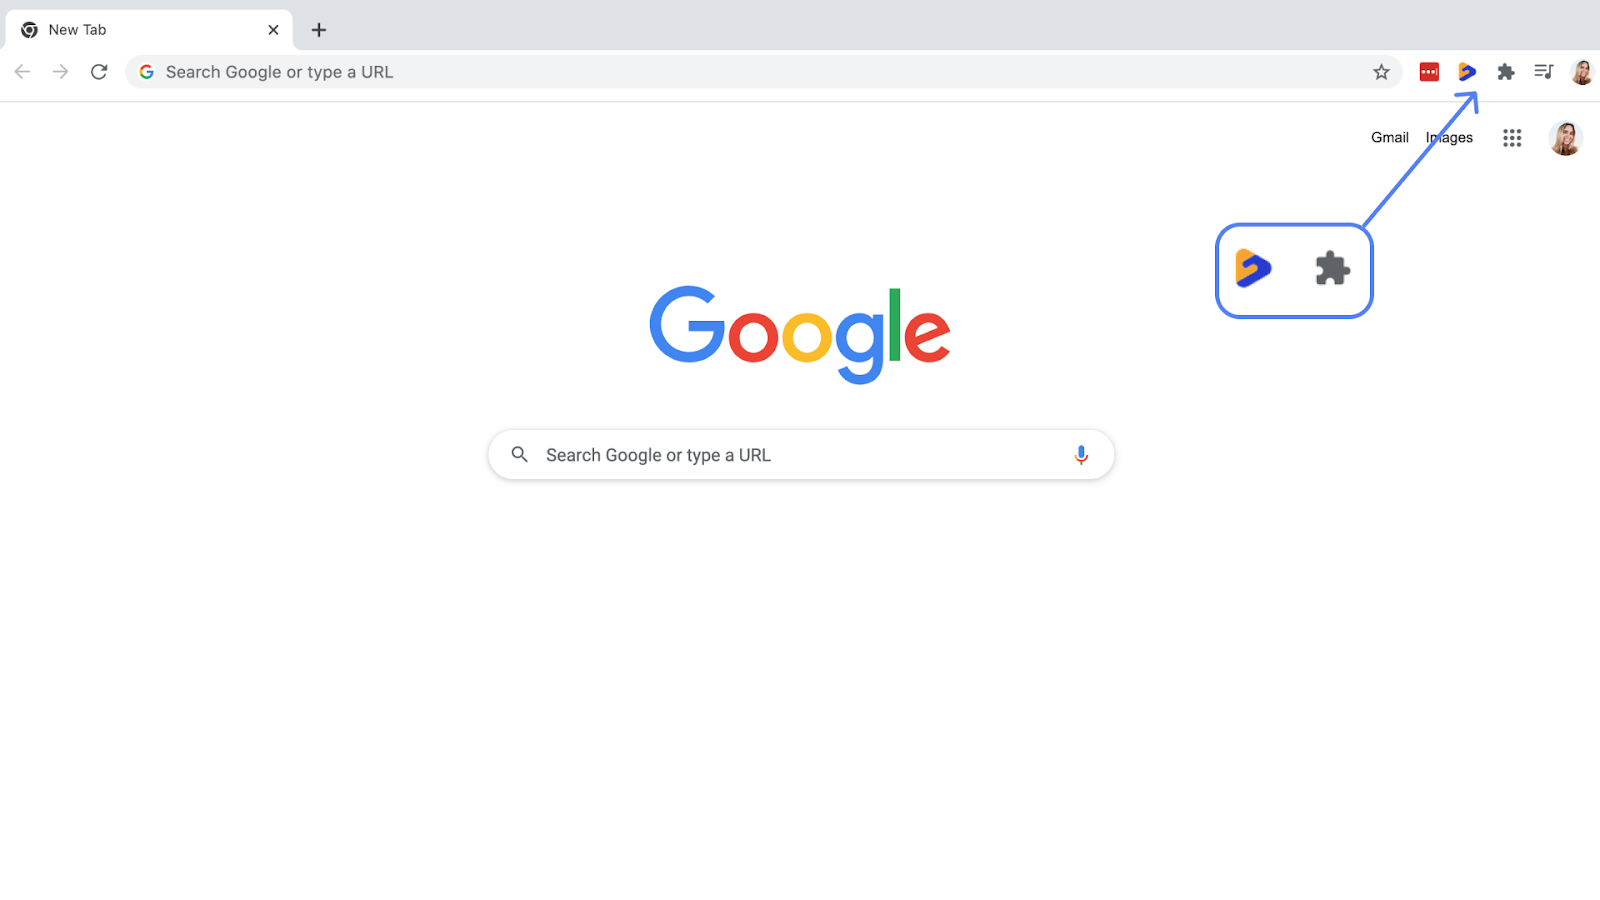The height and width of the screenshot is (900, 1600).
Task: Open the Google apps grid
Action: coord(1512,138)
